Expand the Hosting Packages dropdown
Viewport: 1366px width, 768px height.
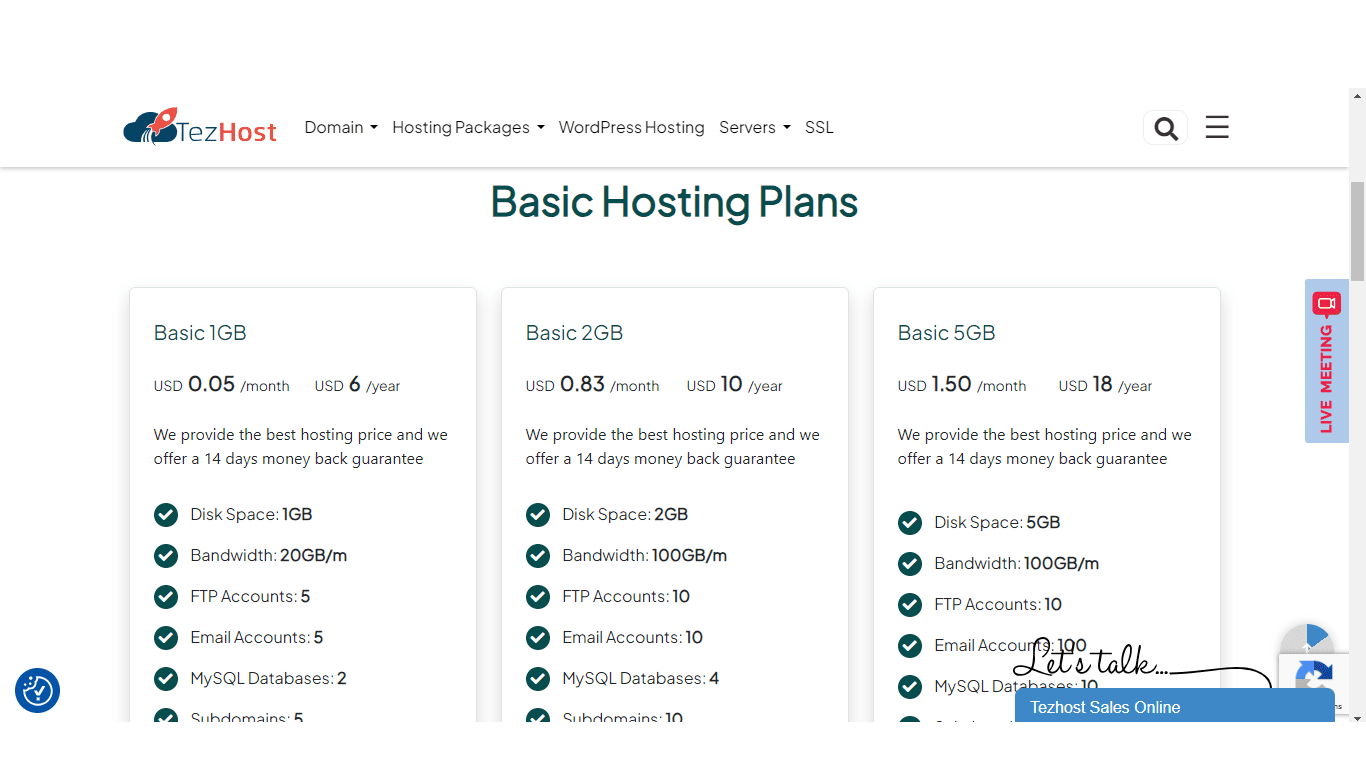coord(468,127)
